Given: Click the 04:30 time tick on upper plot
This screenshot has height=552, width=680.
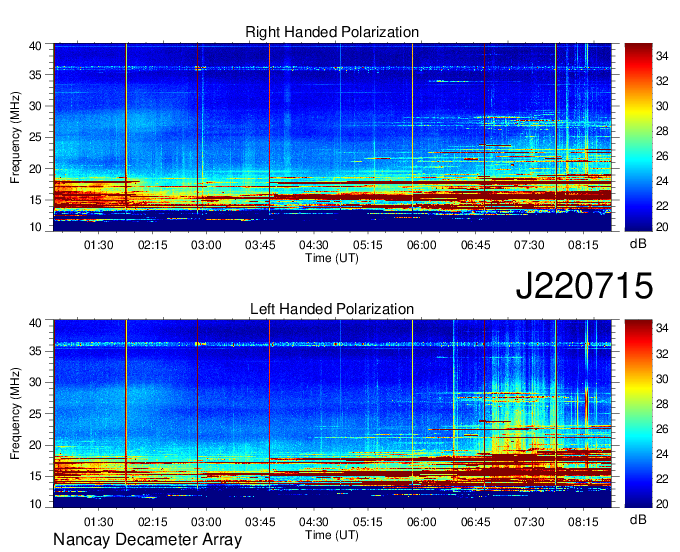Looking at the screenshot, I should 314,245.
